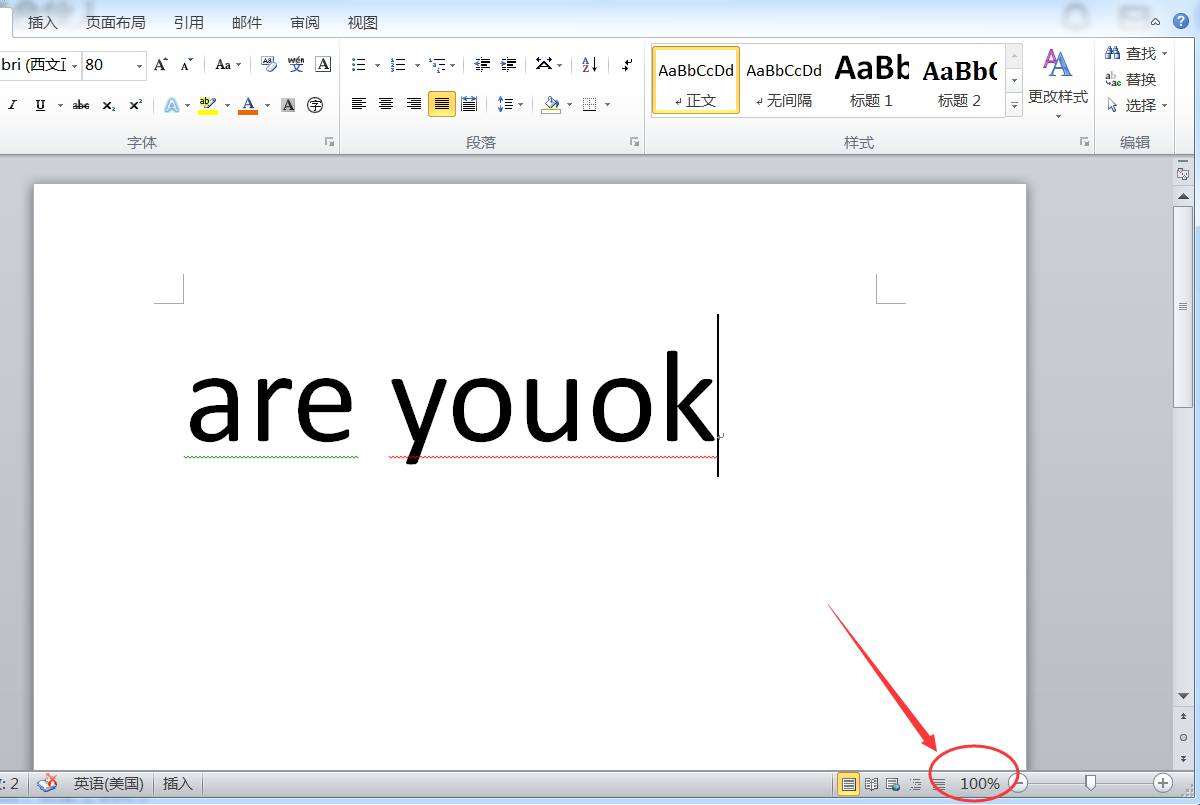Open the font name dropdown
This screenshot has width=1200, height=805.
[x=75, y=66]
